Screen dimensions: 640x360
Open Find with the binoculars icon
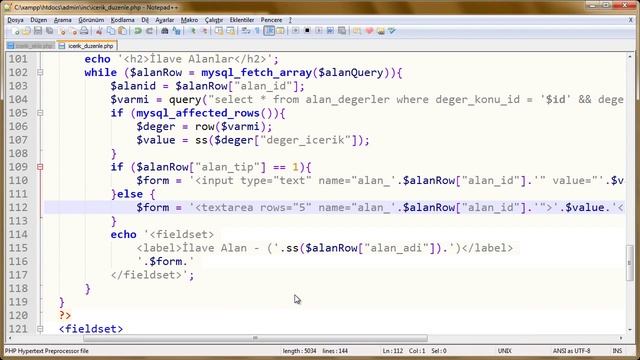tap(164, 31)
